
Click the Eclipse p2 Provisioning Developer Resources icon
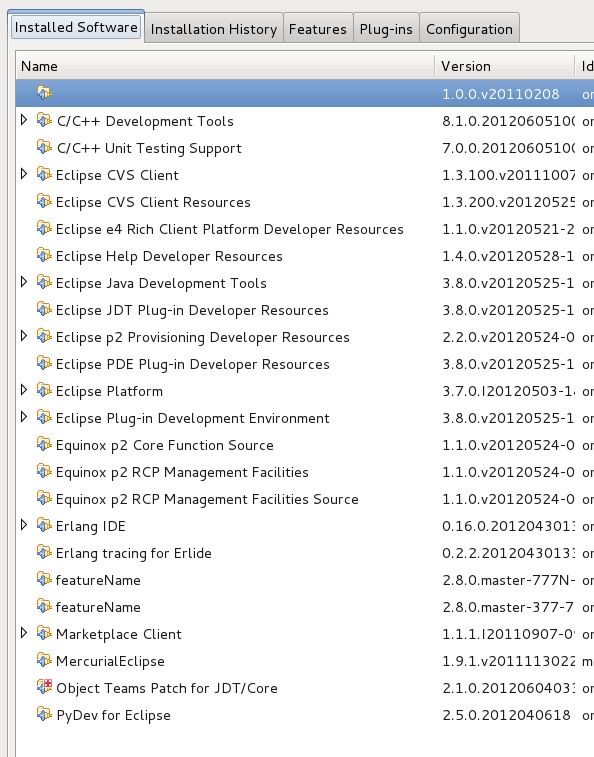coord(44,336)
